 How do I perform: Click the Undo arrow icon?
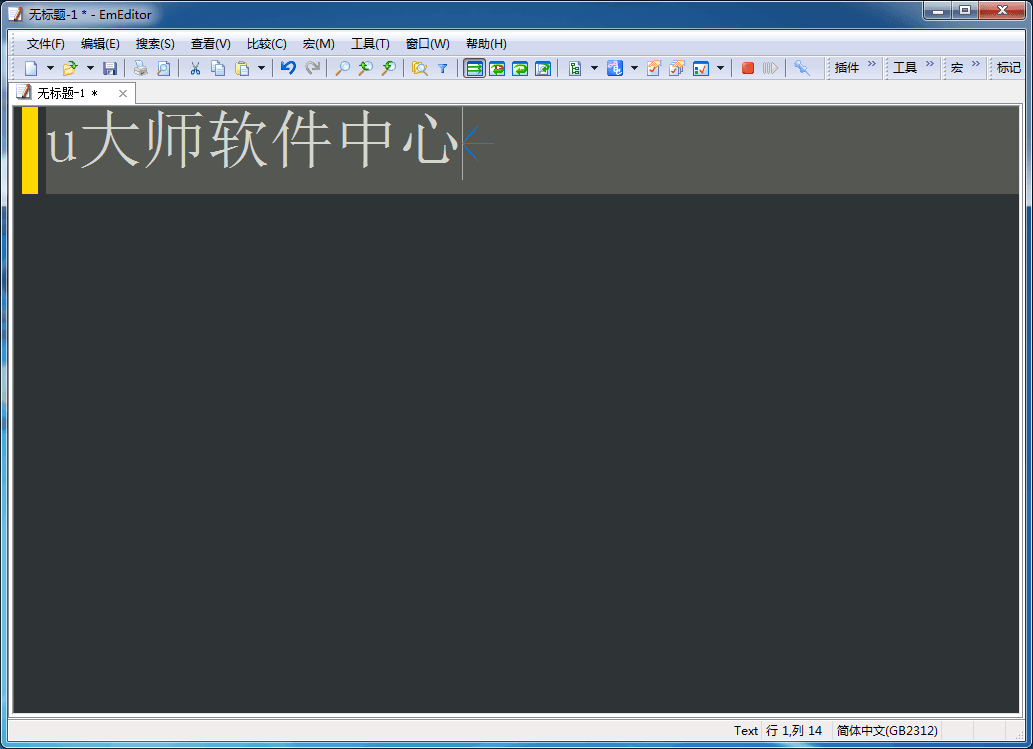coord(288,68)
